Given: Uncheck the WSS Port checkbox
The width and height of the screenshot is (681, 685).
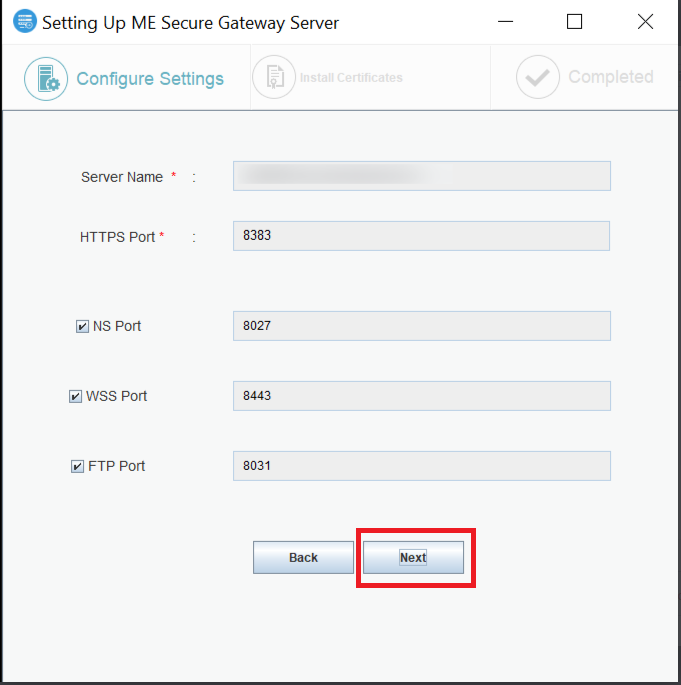Looking at the screenshot, I should (75, 397).
